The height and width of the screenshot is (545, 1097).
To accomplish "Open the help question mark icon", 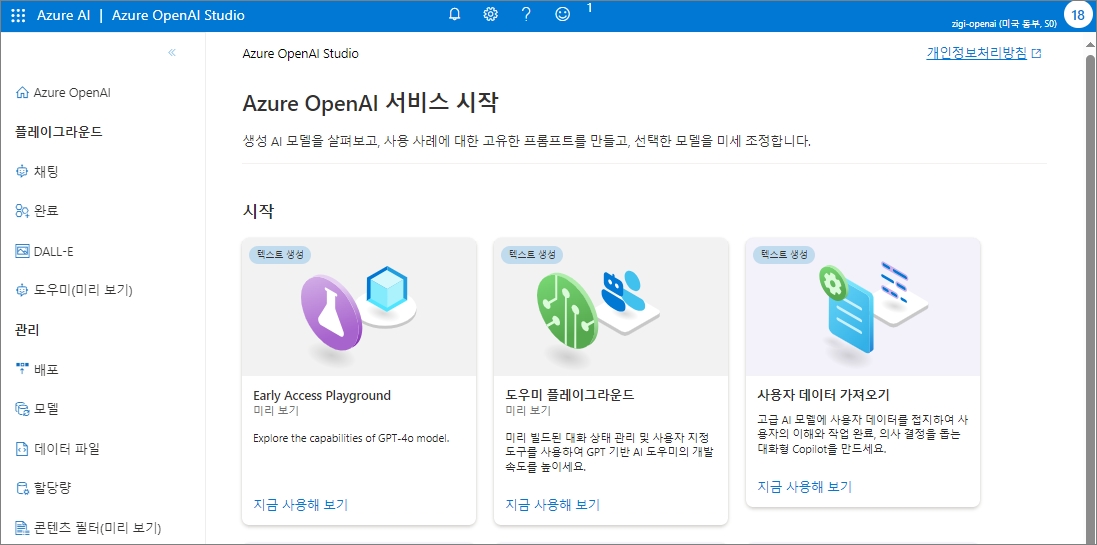I will click(x=527, y=15).
